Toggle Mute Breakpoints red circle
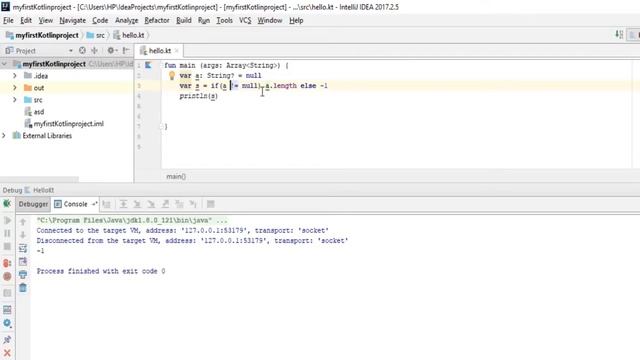Viewport: 640px width, 360px height. [7, 277]
